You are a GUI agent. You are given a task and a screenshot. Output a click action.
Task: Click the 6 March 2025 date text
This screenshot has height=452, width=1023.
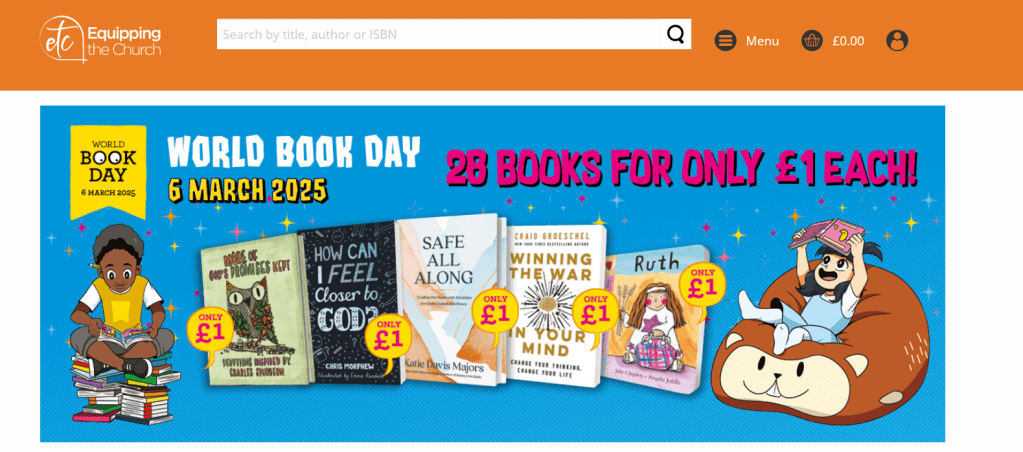[248, 190]
